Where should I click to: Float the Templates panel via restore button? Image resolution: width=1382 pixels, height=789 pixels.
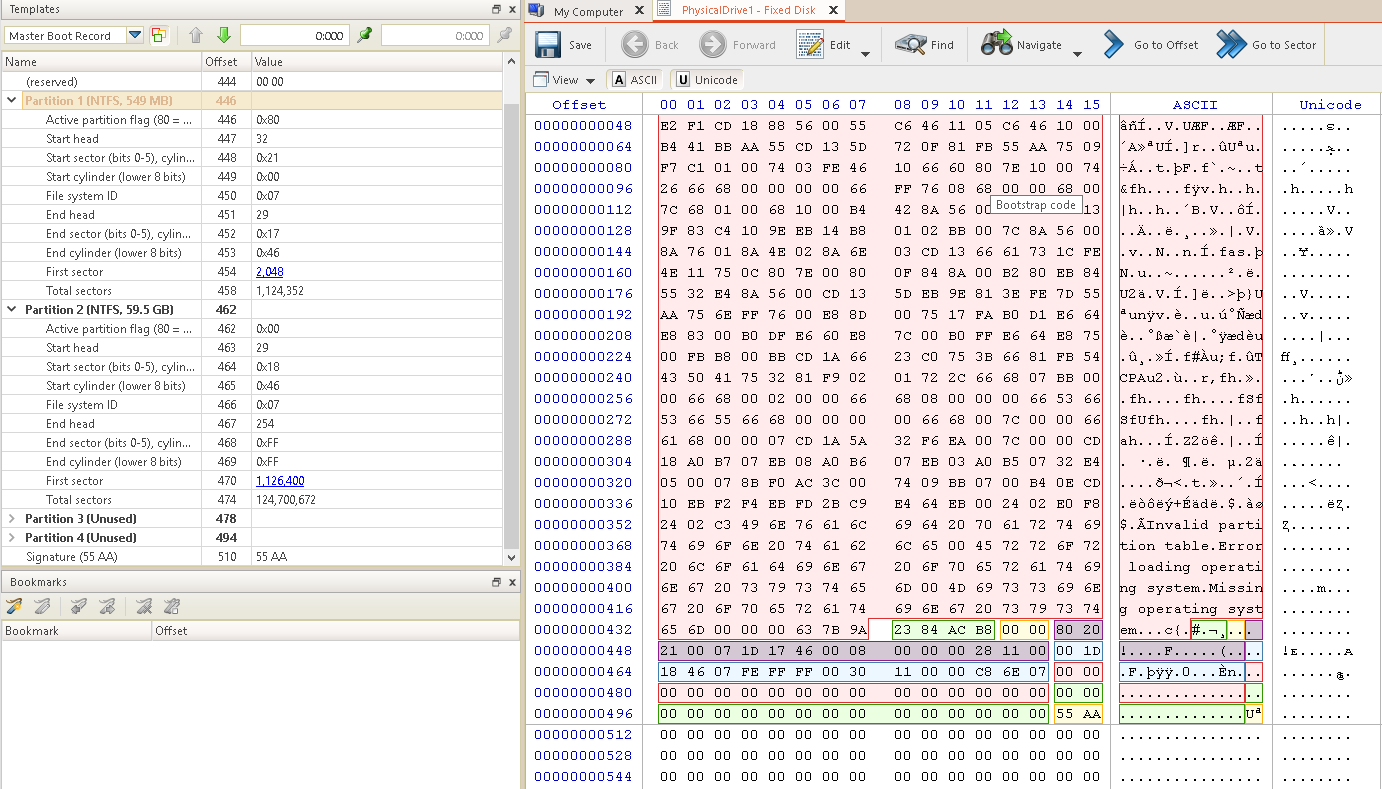click(x=496, y=9)
